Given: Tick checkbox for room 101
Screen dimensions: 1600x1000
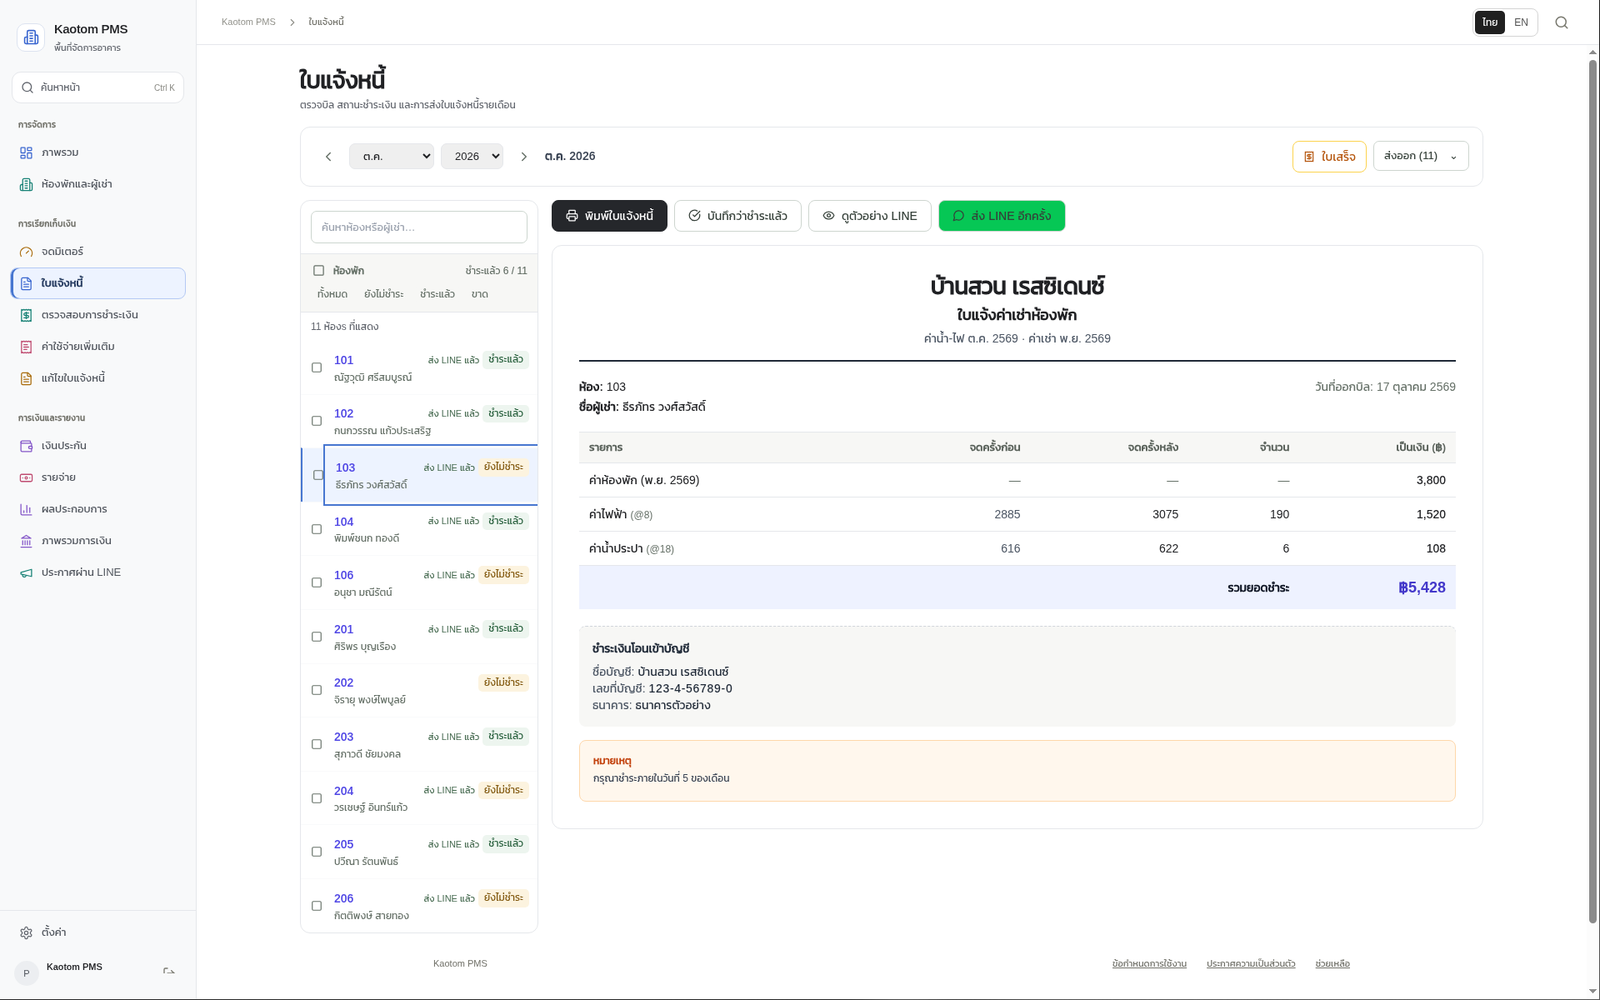Looking at the screenshot, I should coord(317,368).
